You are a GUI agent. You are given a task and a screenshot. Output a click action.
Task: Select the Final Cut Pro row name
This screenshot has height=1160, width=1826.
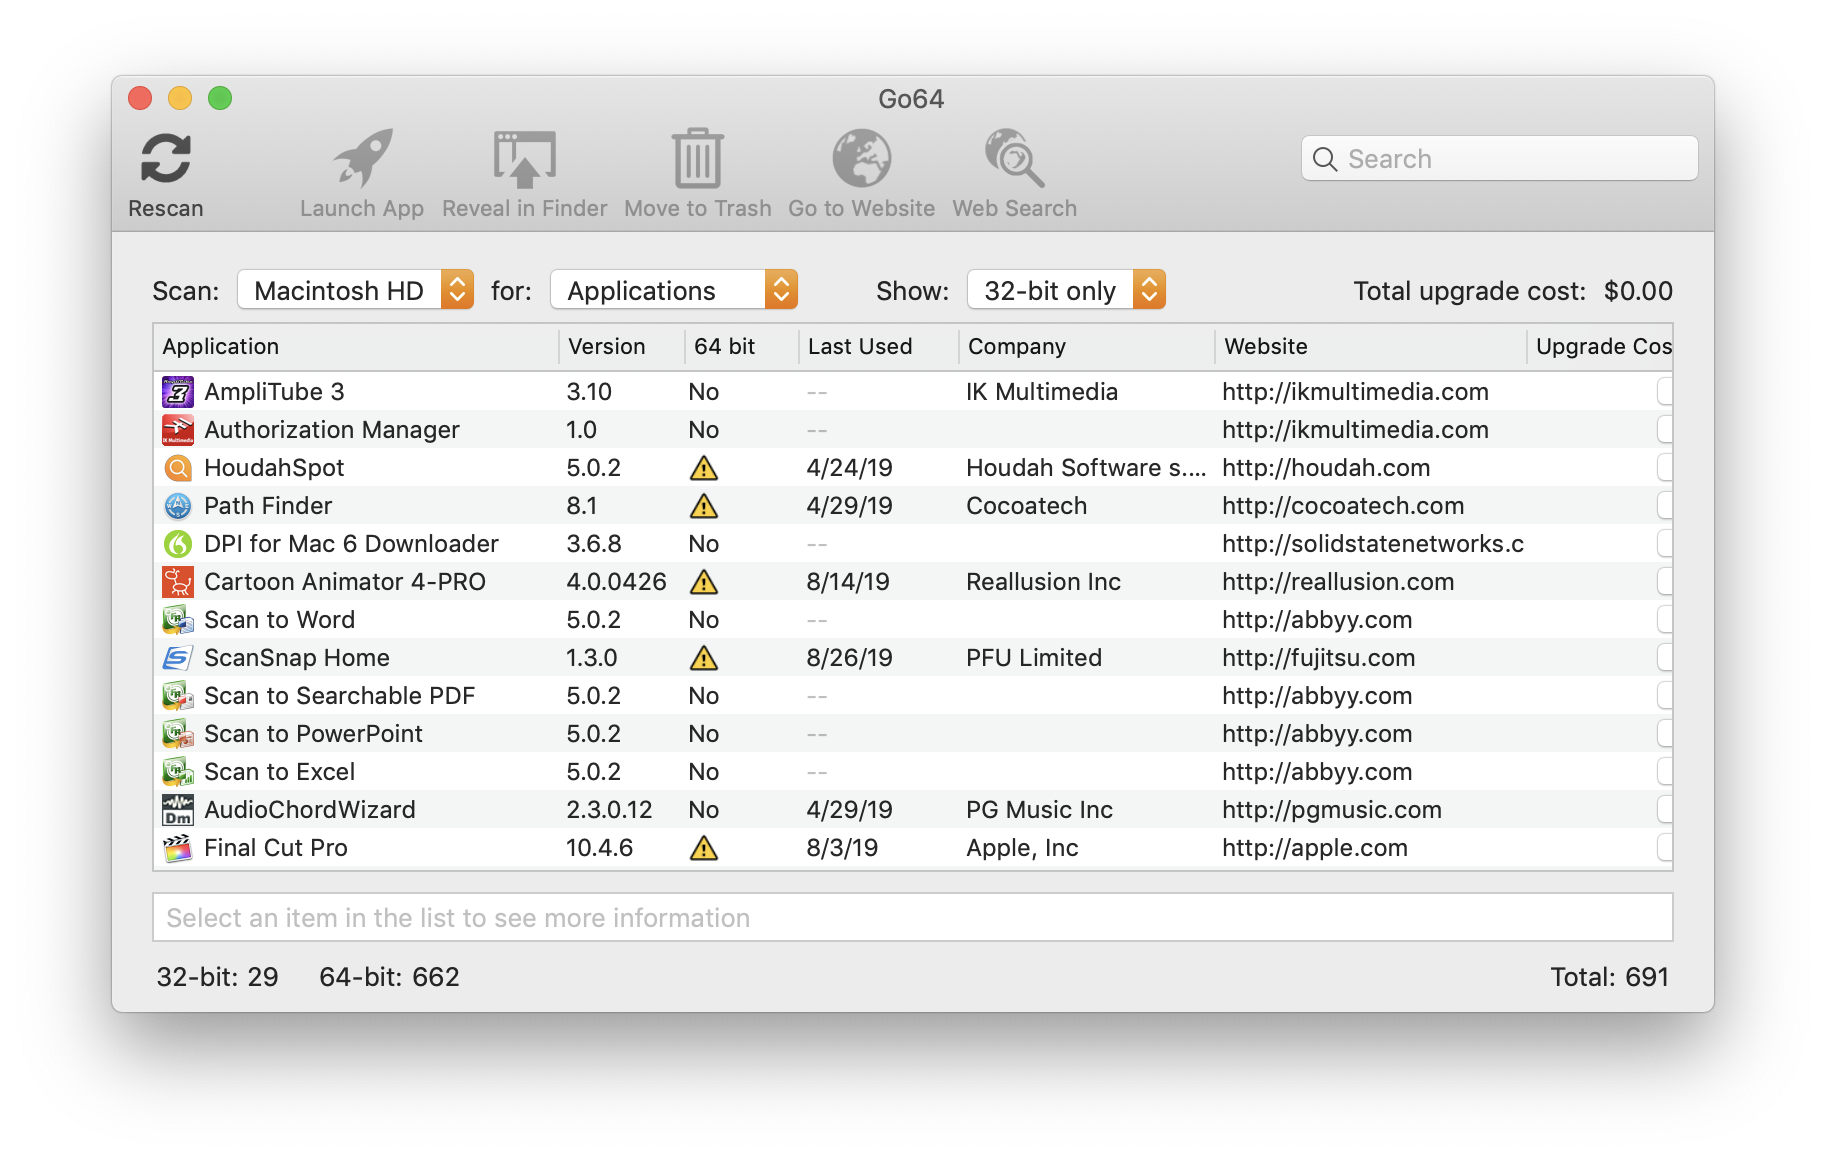tap(276, 848)
